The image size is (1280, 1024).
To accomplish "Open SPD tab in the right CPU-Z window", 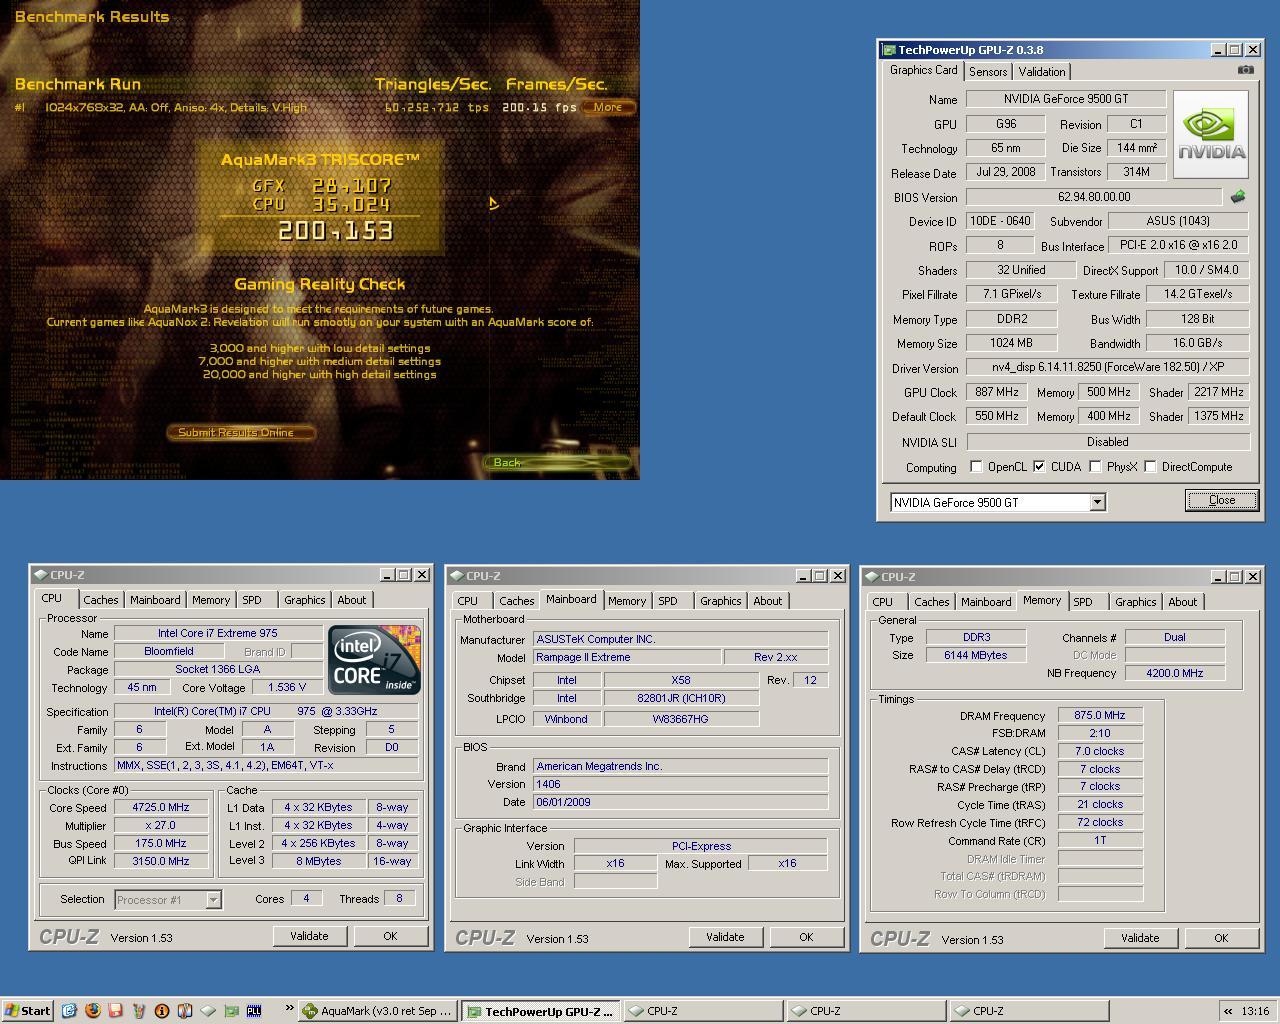I will [x=1083, y=602].
